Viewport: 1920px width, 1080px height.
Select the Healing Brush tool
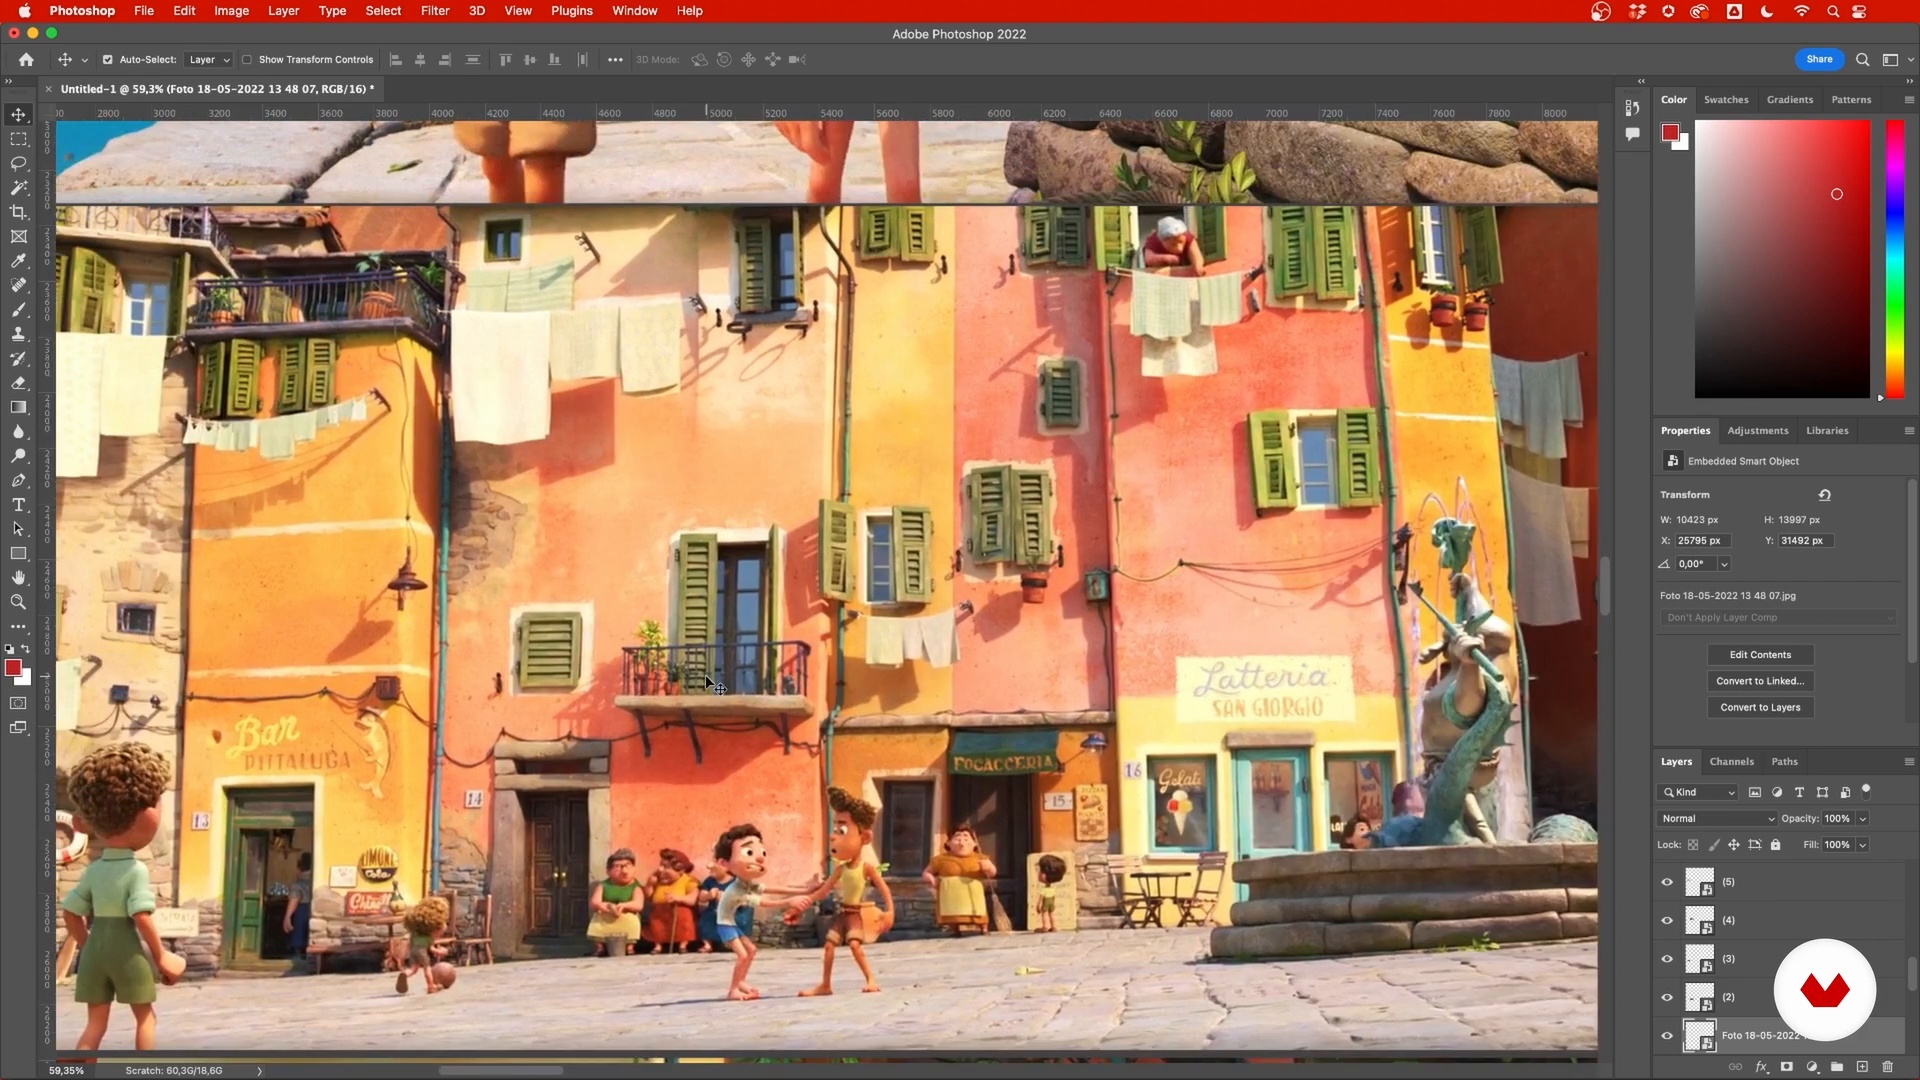point(18,285)
